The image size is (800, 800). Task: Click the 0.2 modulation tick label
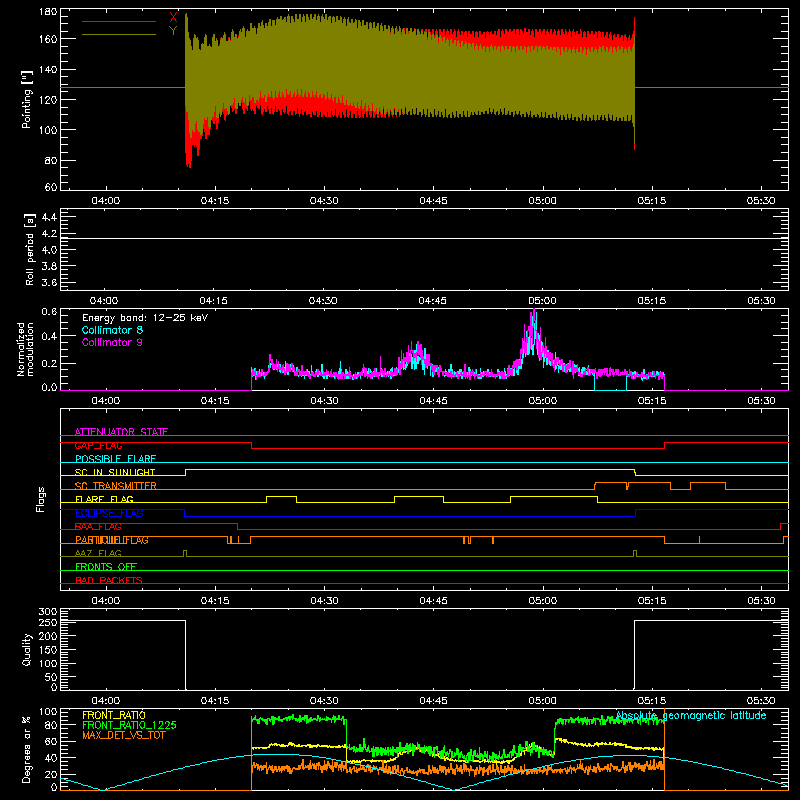coord(49,363)
